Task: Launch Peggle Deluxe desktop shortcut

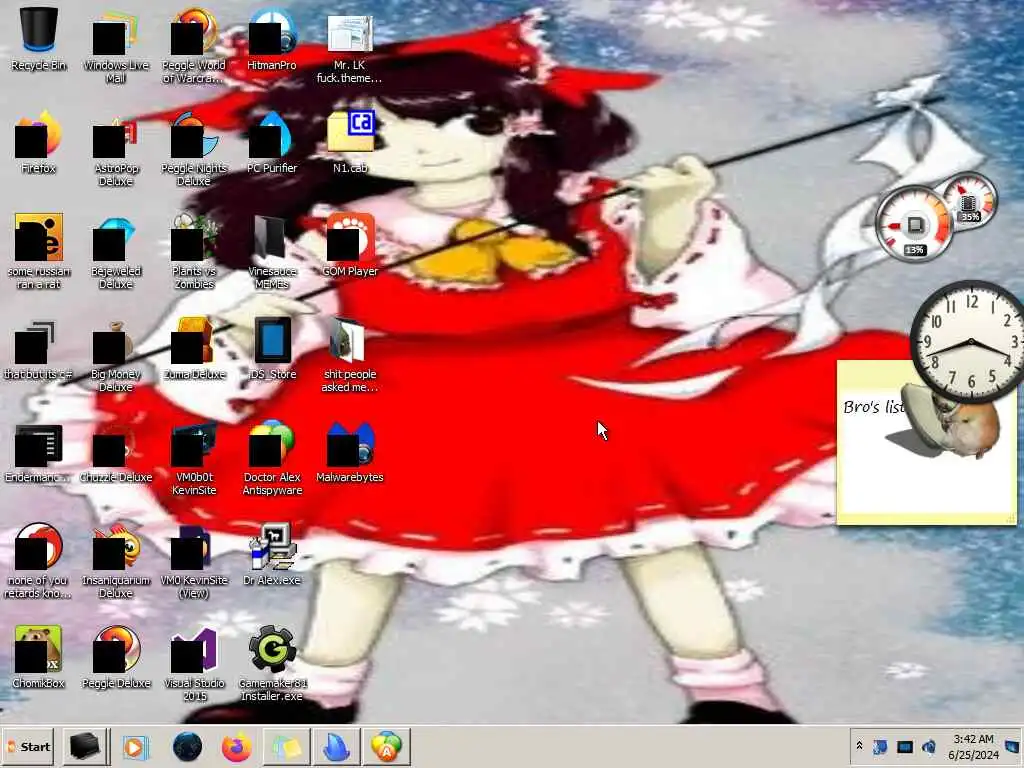Action: 116,658
